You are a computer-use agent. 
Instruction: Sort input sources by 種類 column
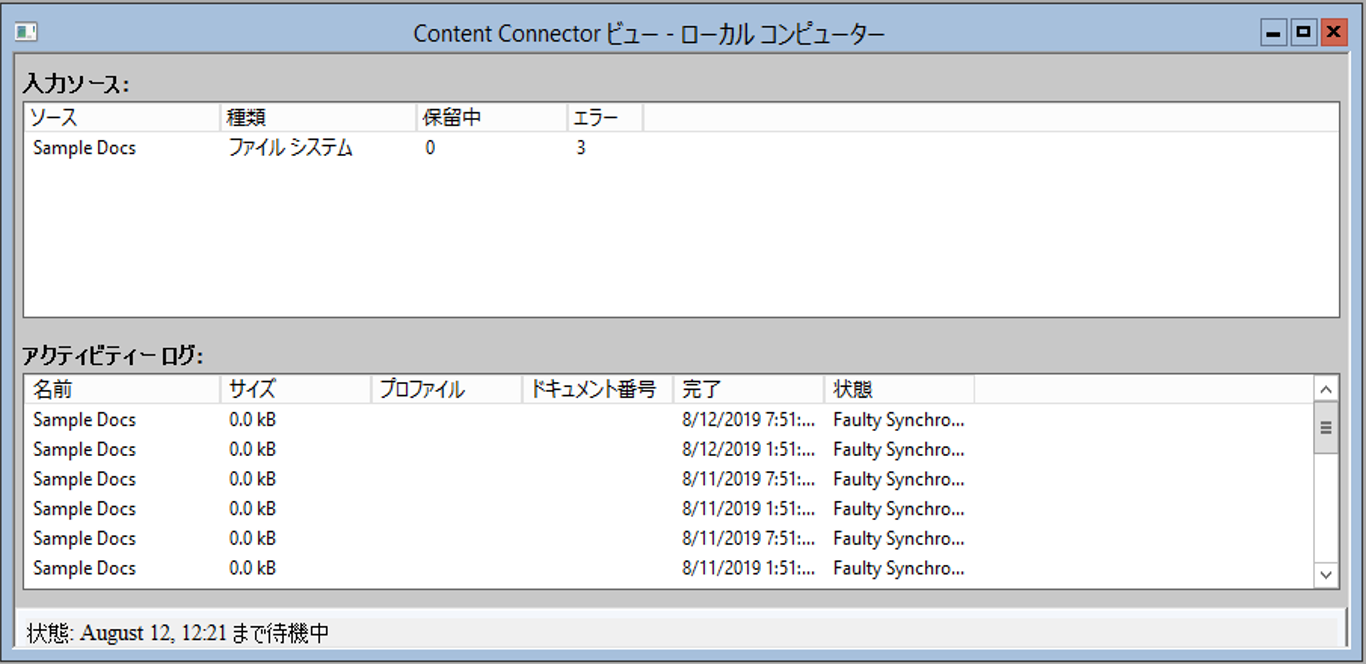pos(318,117)
